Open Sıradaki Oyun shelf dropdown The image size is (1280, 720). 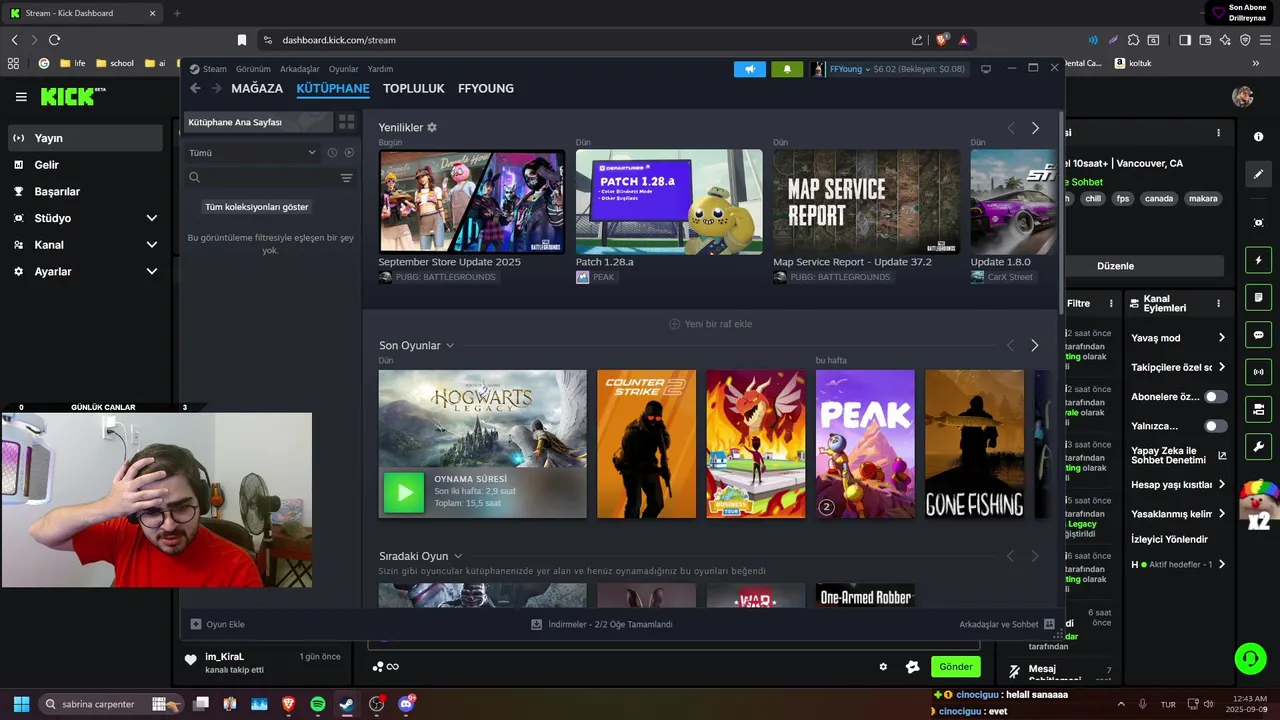click(x=458, y=556)
